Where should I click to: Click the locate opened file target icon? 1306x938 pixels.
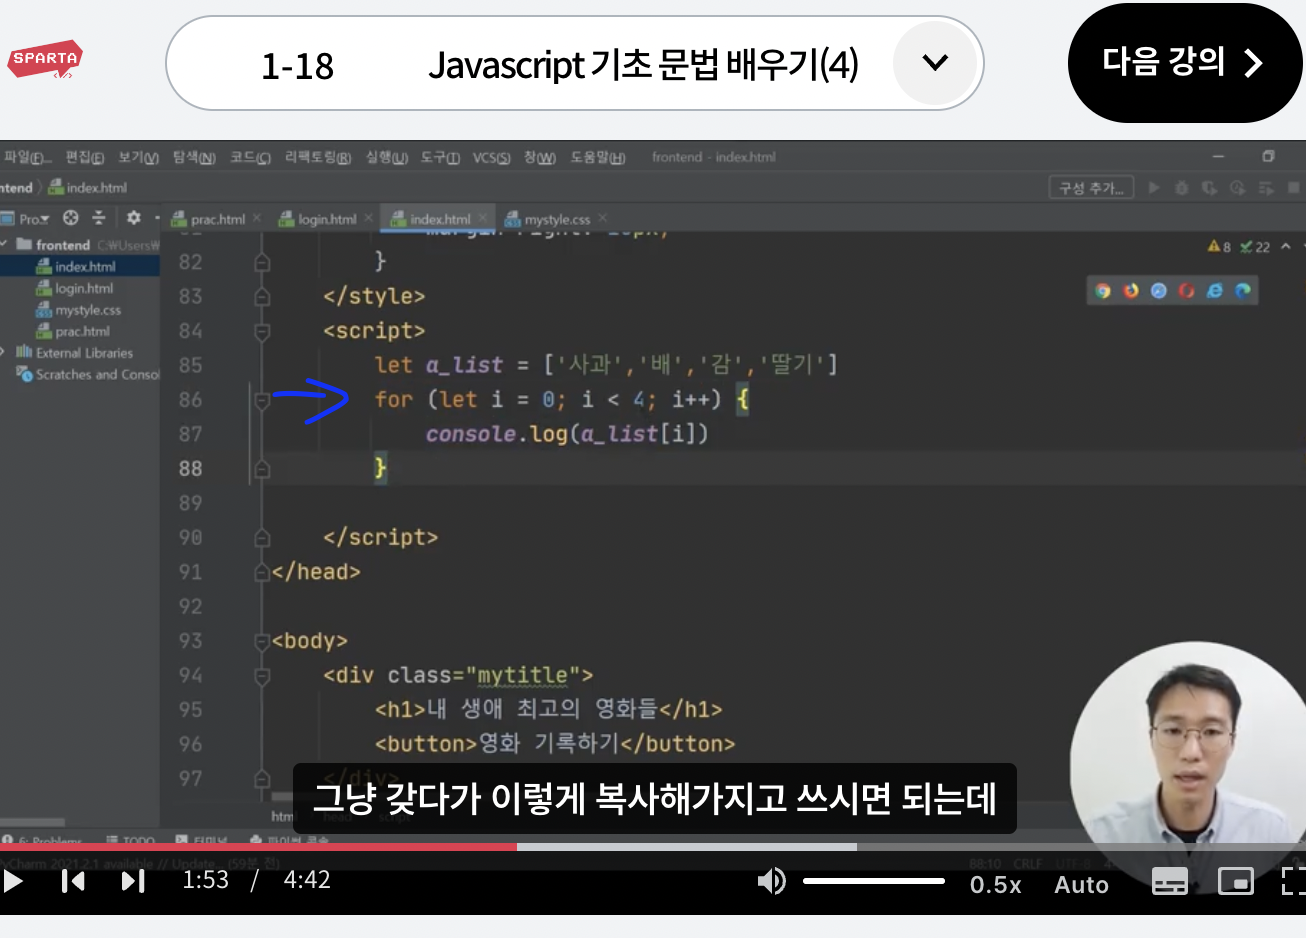[x=70, y=218]
